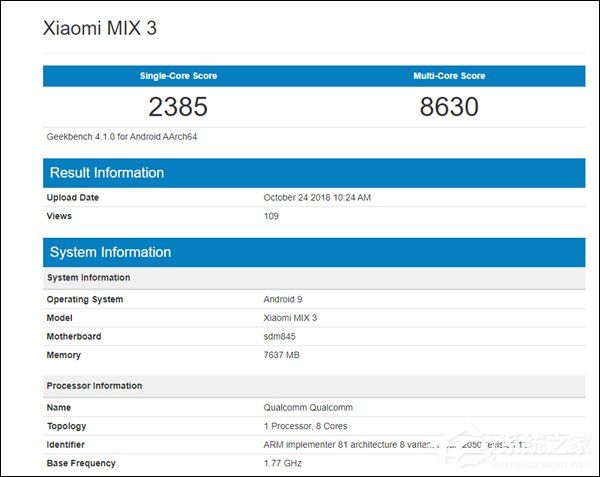The width and height of the screenshot is (600, 477).
Task: Click the gray System Information subheader row
Action: click(x=314, y=278)
